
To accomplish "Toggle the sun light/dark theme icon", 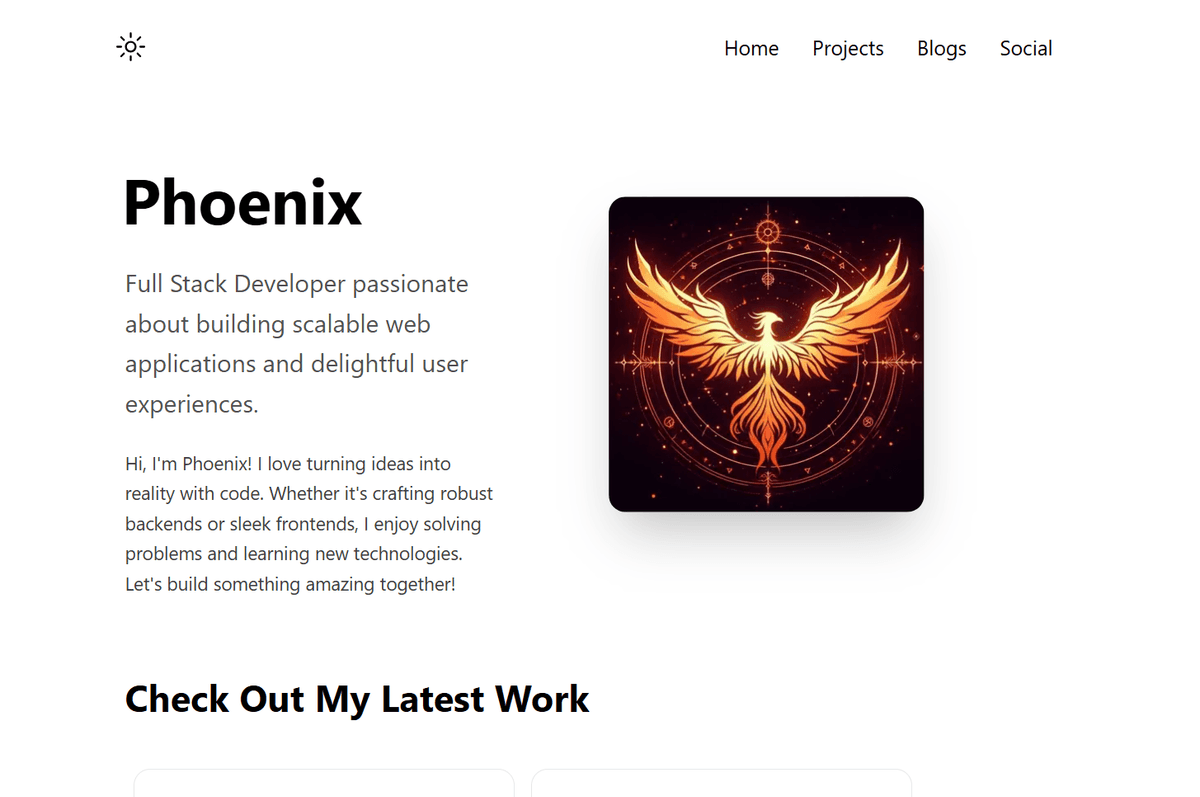I will 131,47.
